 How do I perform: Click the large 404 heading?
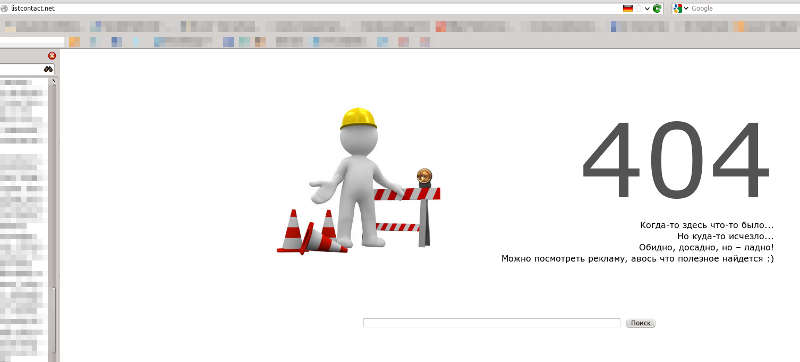pyautogui.click(x=676, y=160)
